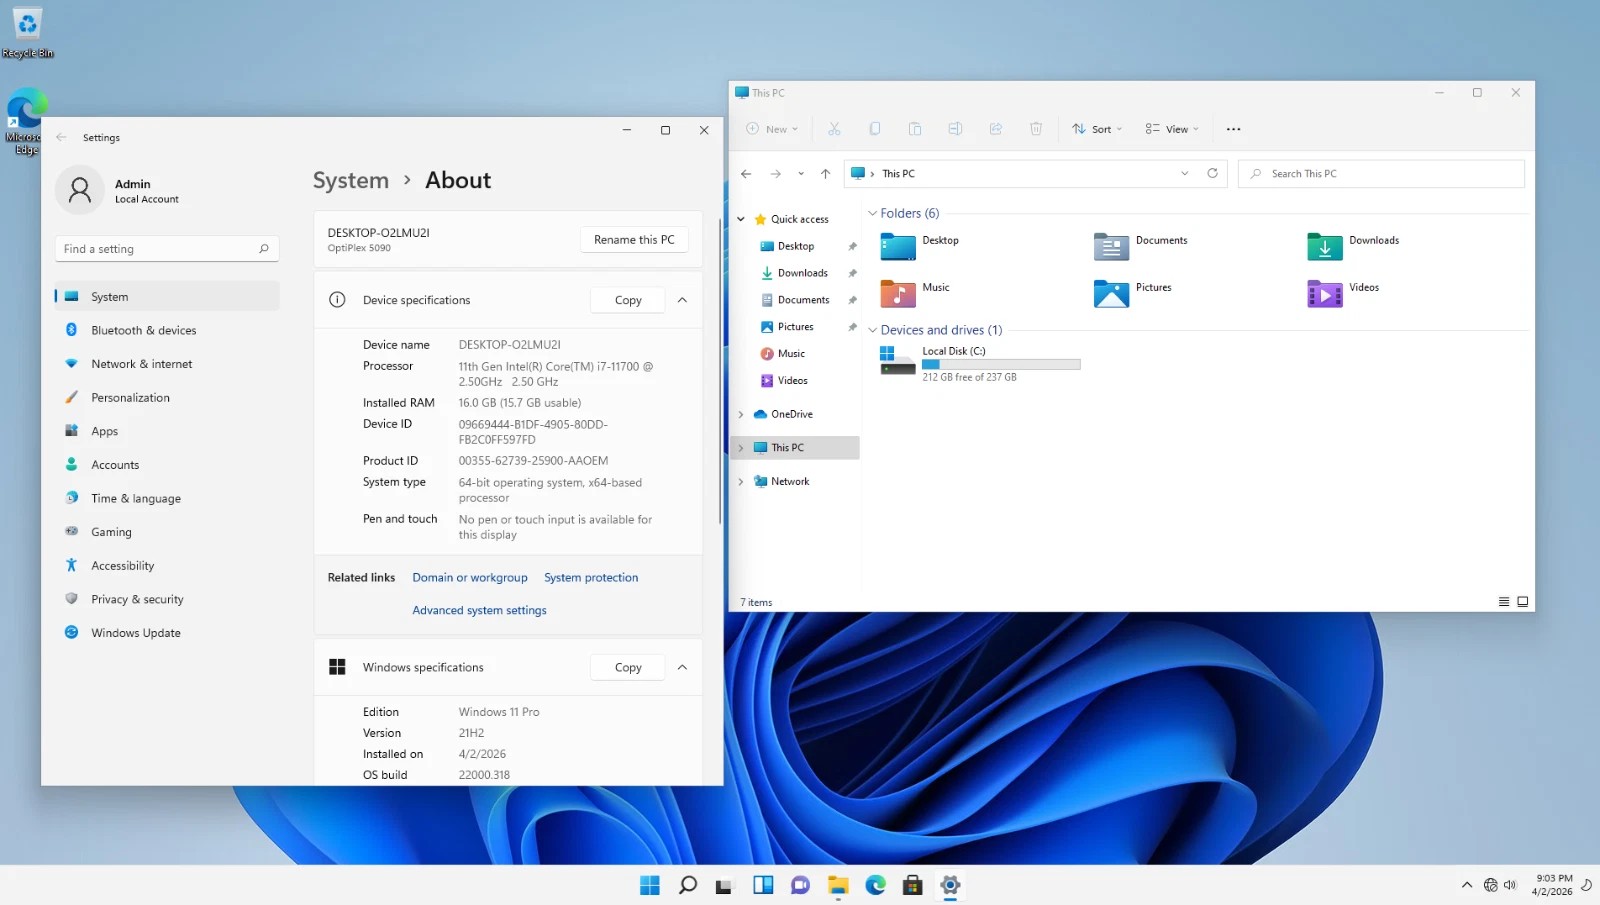Click the Rename this PC button
This screenshot has width=1600, height=905.
[634, 240]
